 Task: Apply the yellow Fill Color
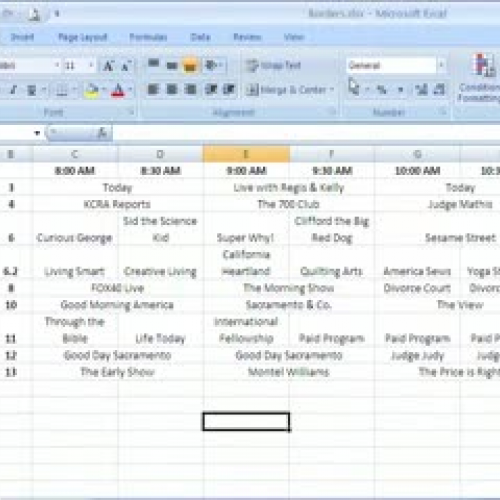tap(91, 90)
